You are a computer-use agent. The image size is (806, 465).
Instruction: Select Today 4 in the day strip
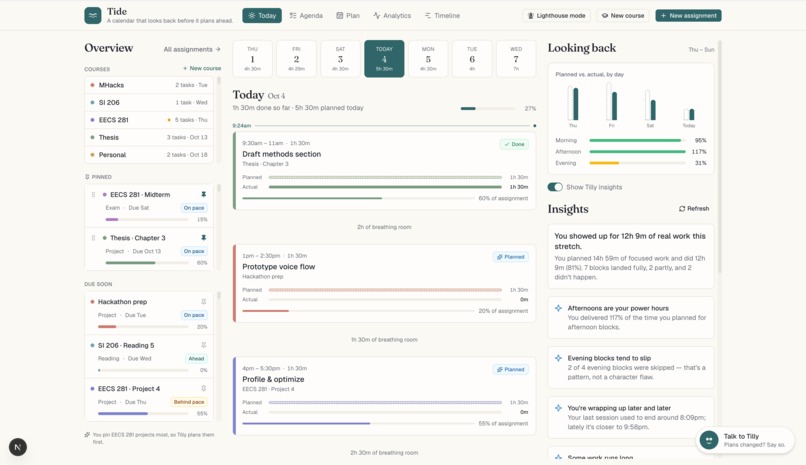click(384, 59)
